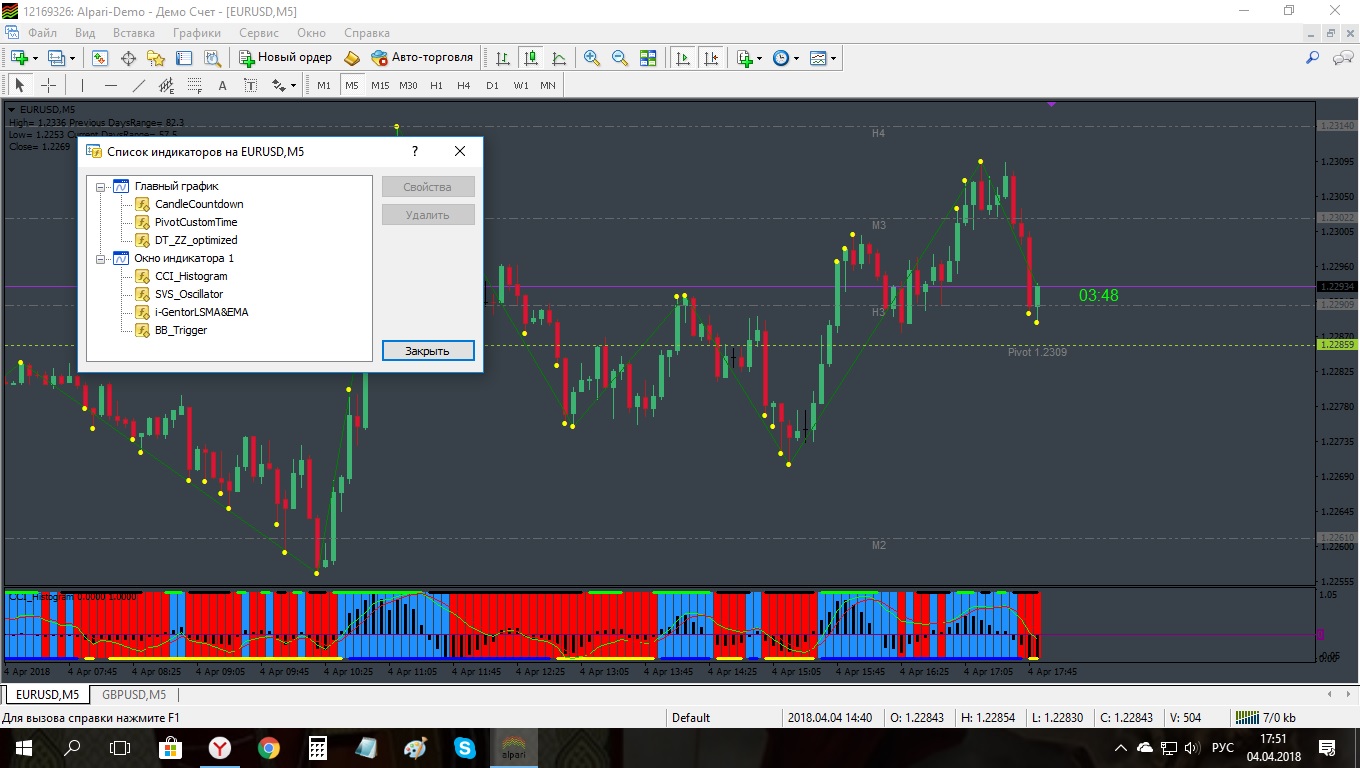Switch chart to the H1 timeframe
Image resolution: width=1360 pixels, height=768 pixels.
(x=436, y=85)
